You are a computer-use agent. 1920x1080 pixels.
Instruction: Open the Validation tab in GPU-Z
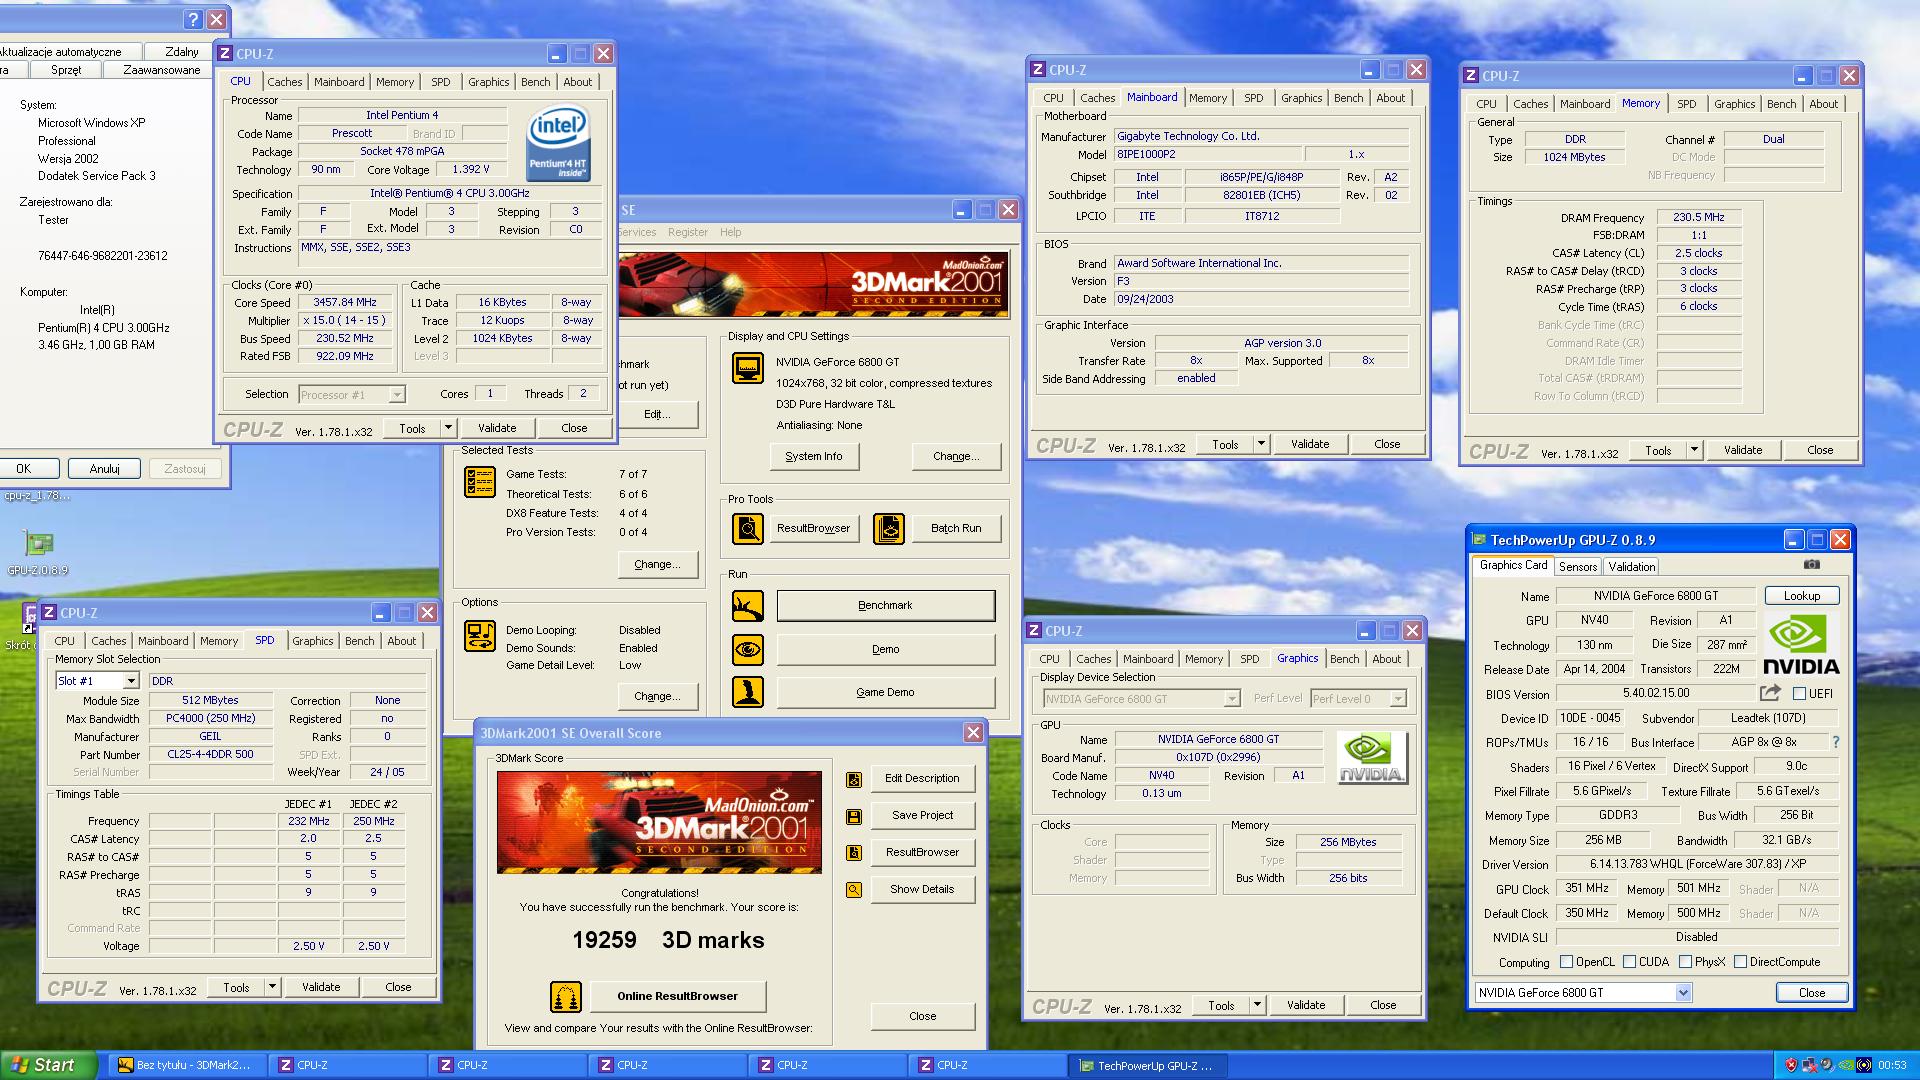click(1631, 567)
